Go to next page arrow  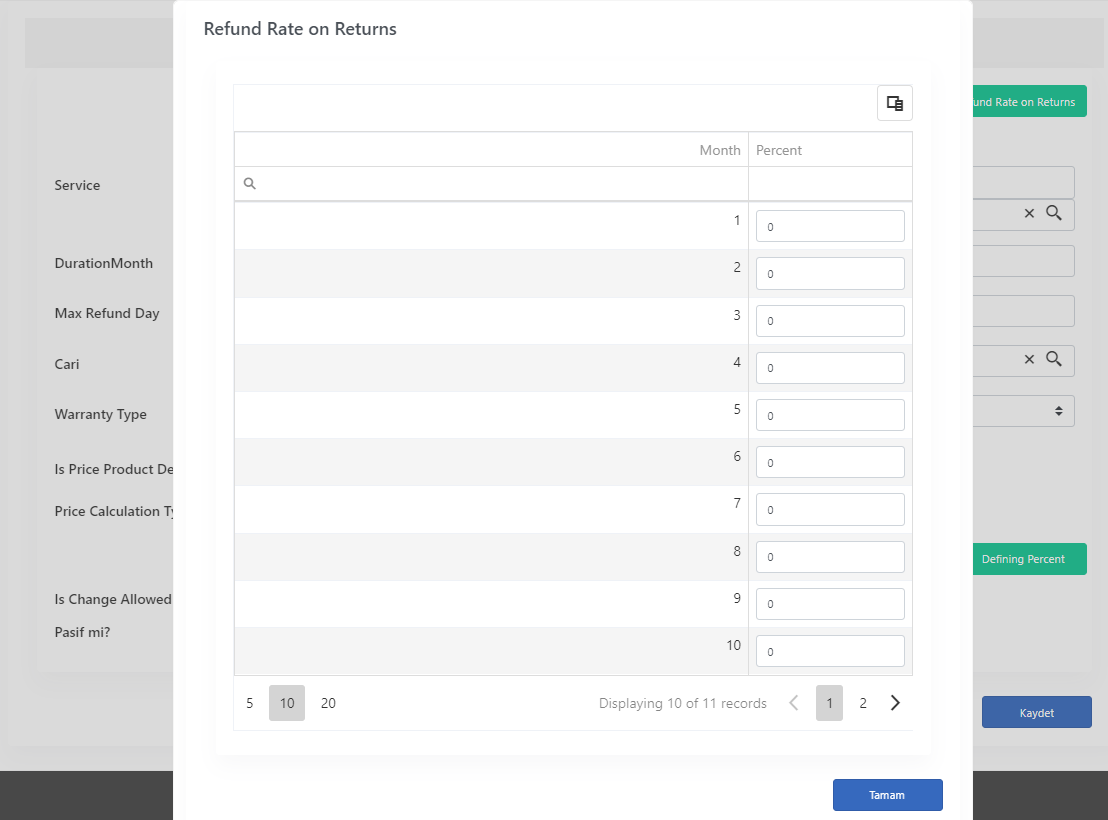point(895,703)
